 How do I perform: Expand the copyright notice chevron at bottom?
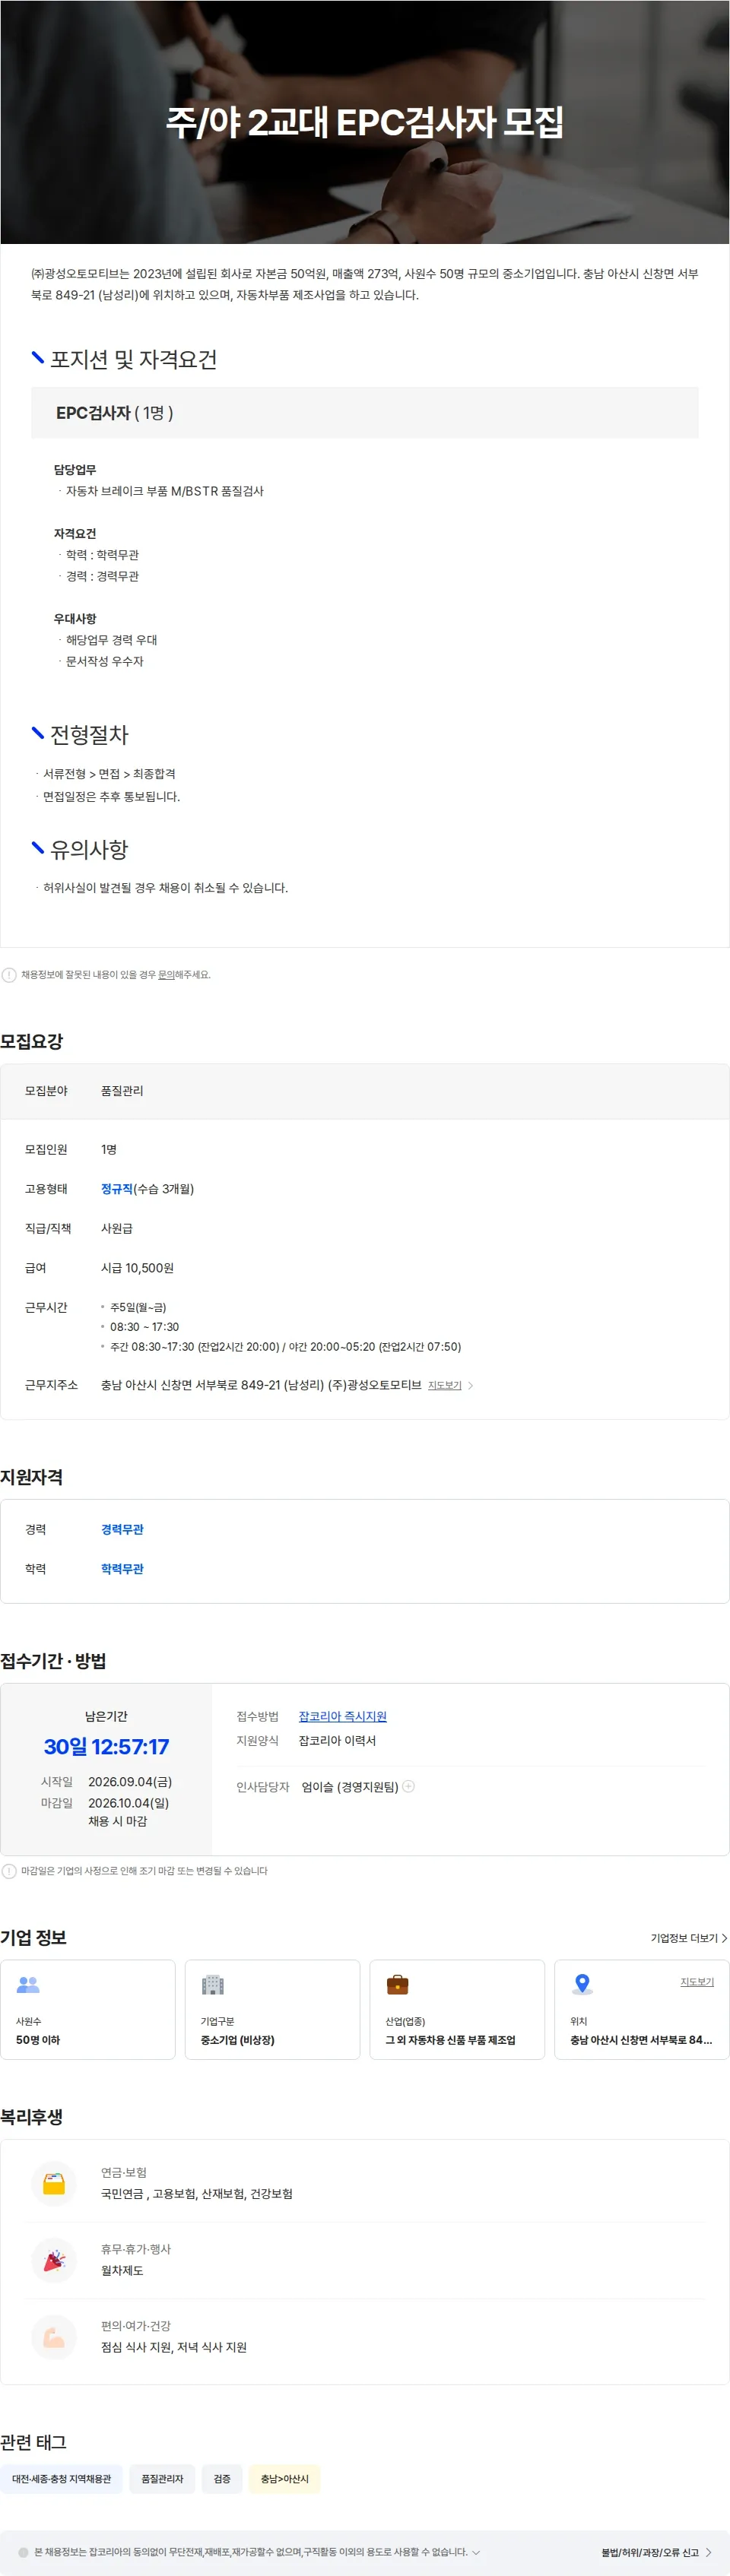[x=476, y=2552]
